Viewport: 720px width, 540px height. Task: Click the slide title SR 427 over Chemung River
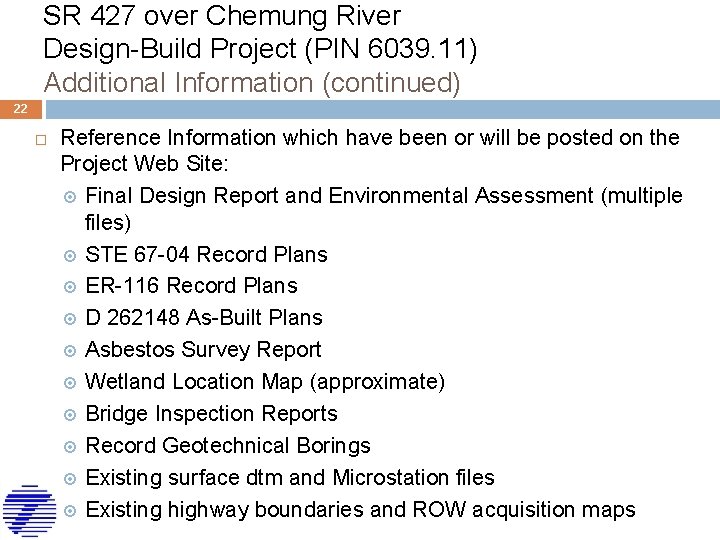(222, 16)
